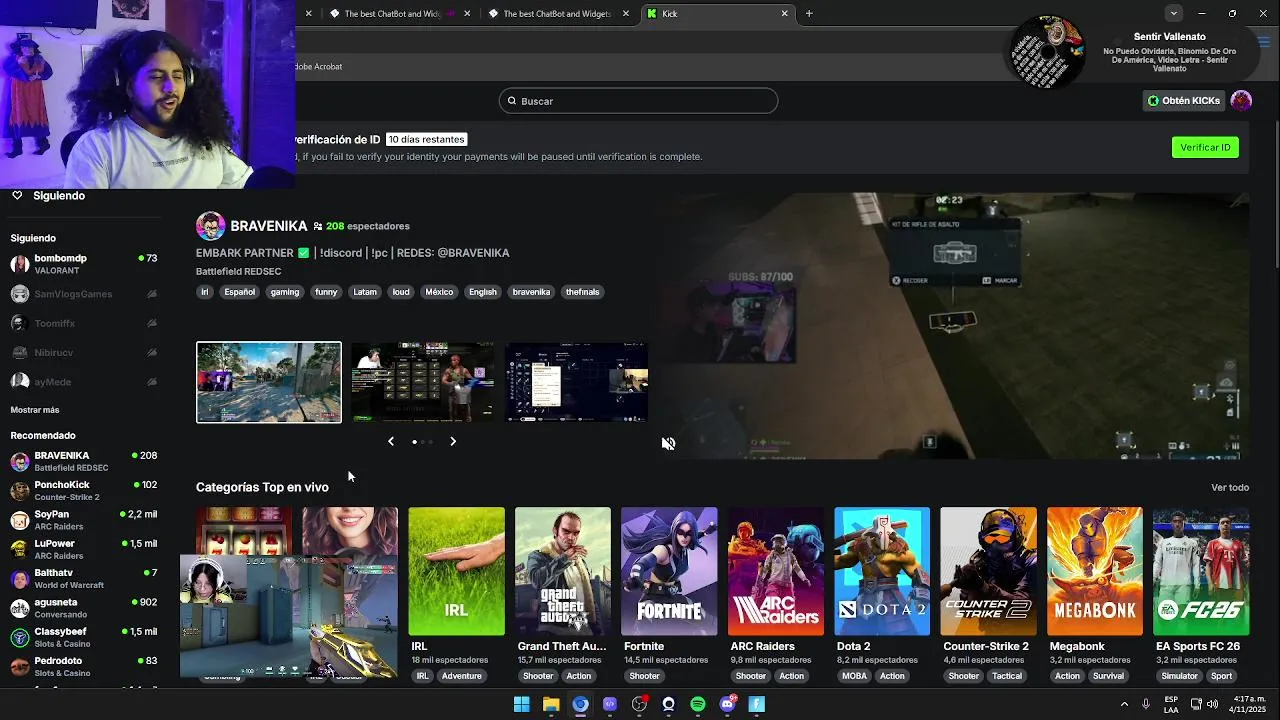This screenshot has height=720, width=1280.
Task: Unmute the featured stream preview
Action: 668,443
